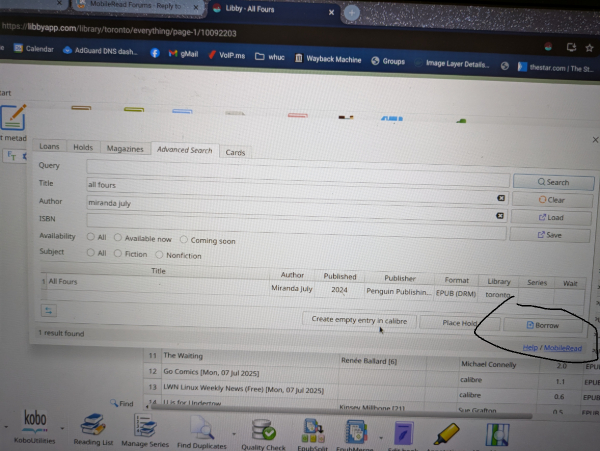Switch to the Loans tab

(x=49, y=146)
